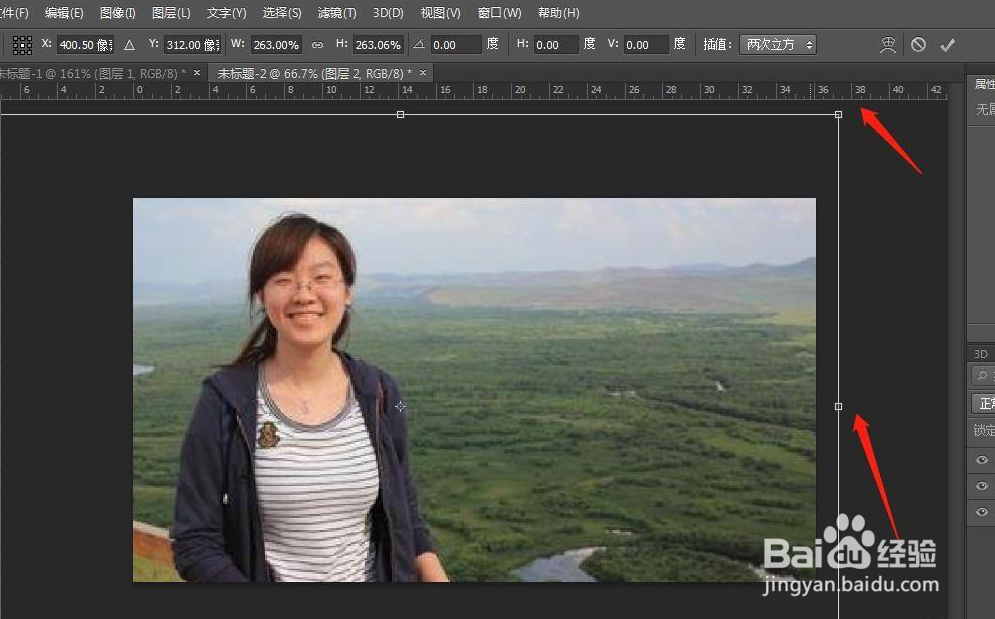Click the photo of the smiling woman
995x619 pixels.
tap(474, 390)
